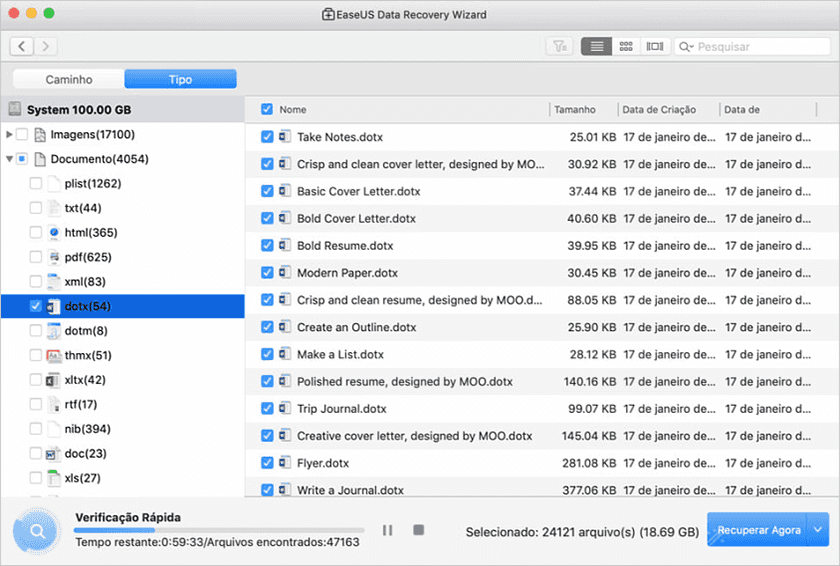Viewport: 840px width, 566px height.
Task: Select the Tipo tab
Action: tap(181, 80)
